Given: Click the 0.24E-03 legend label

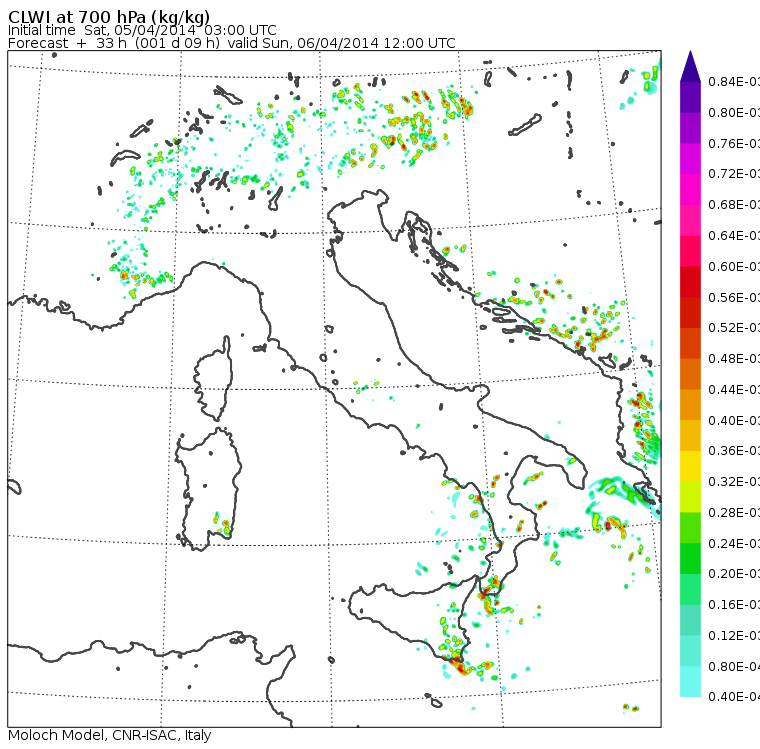Looking at the screenshot, I should 734,543.
